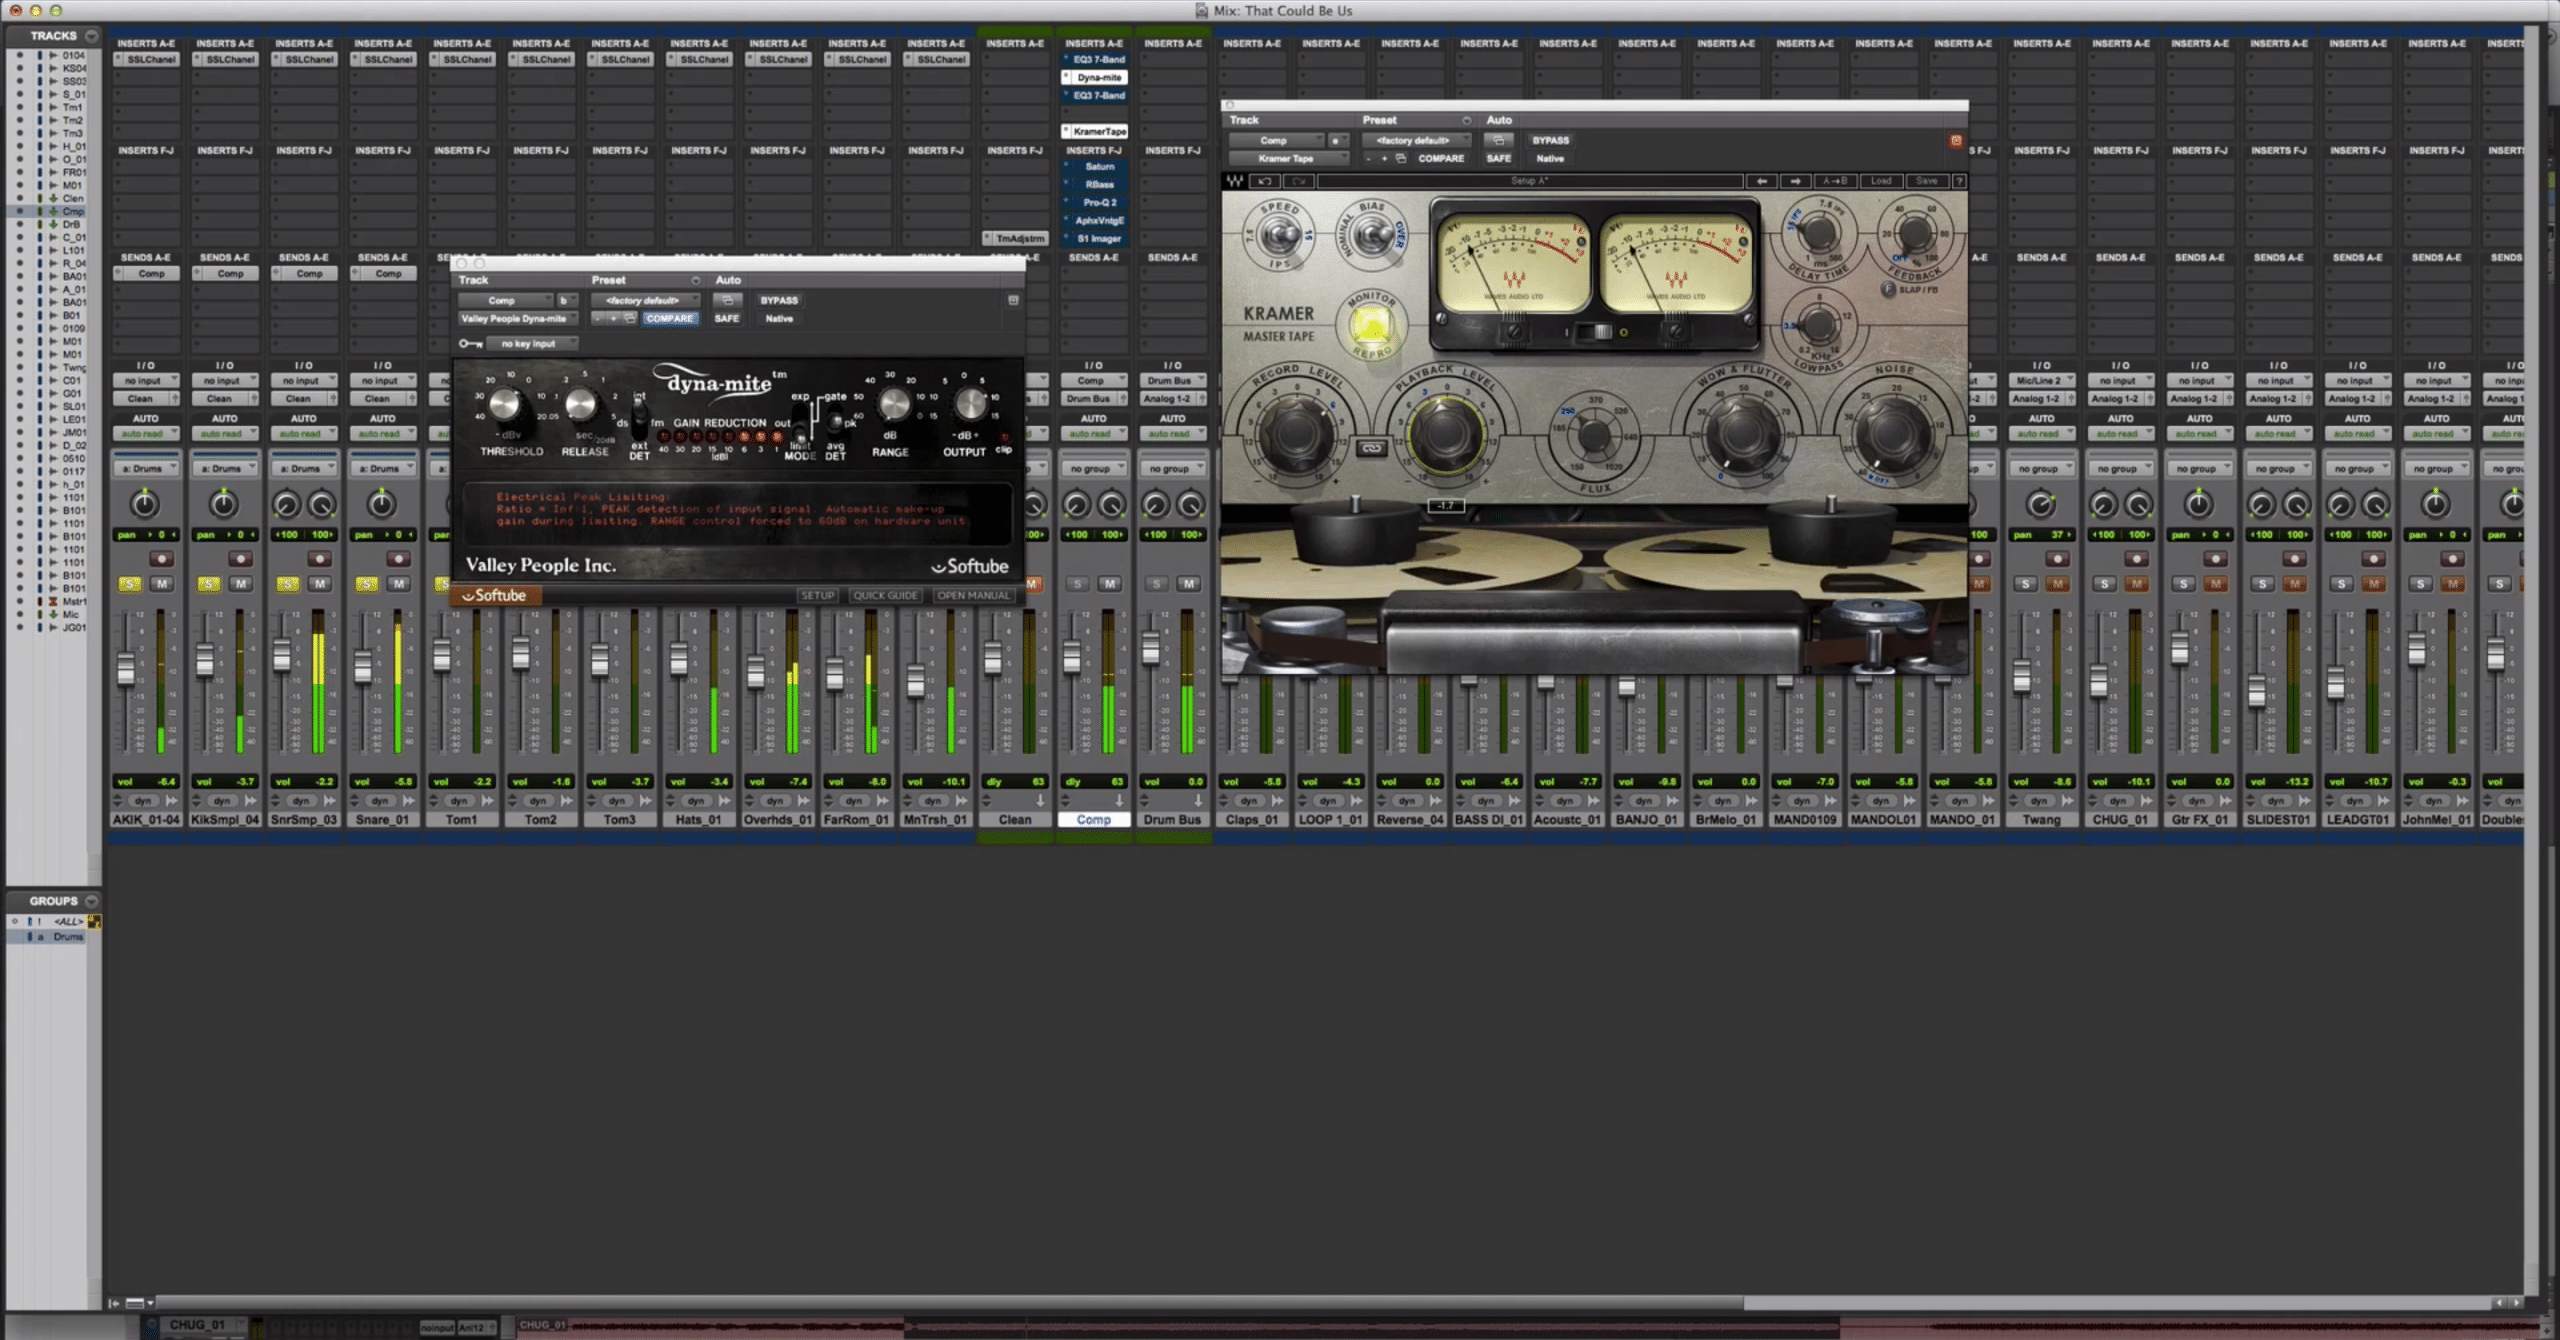
Task: Click the Save button in Kramer Tape toolbar
Action: [x=1926, y=181]
